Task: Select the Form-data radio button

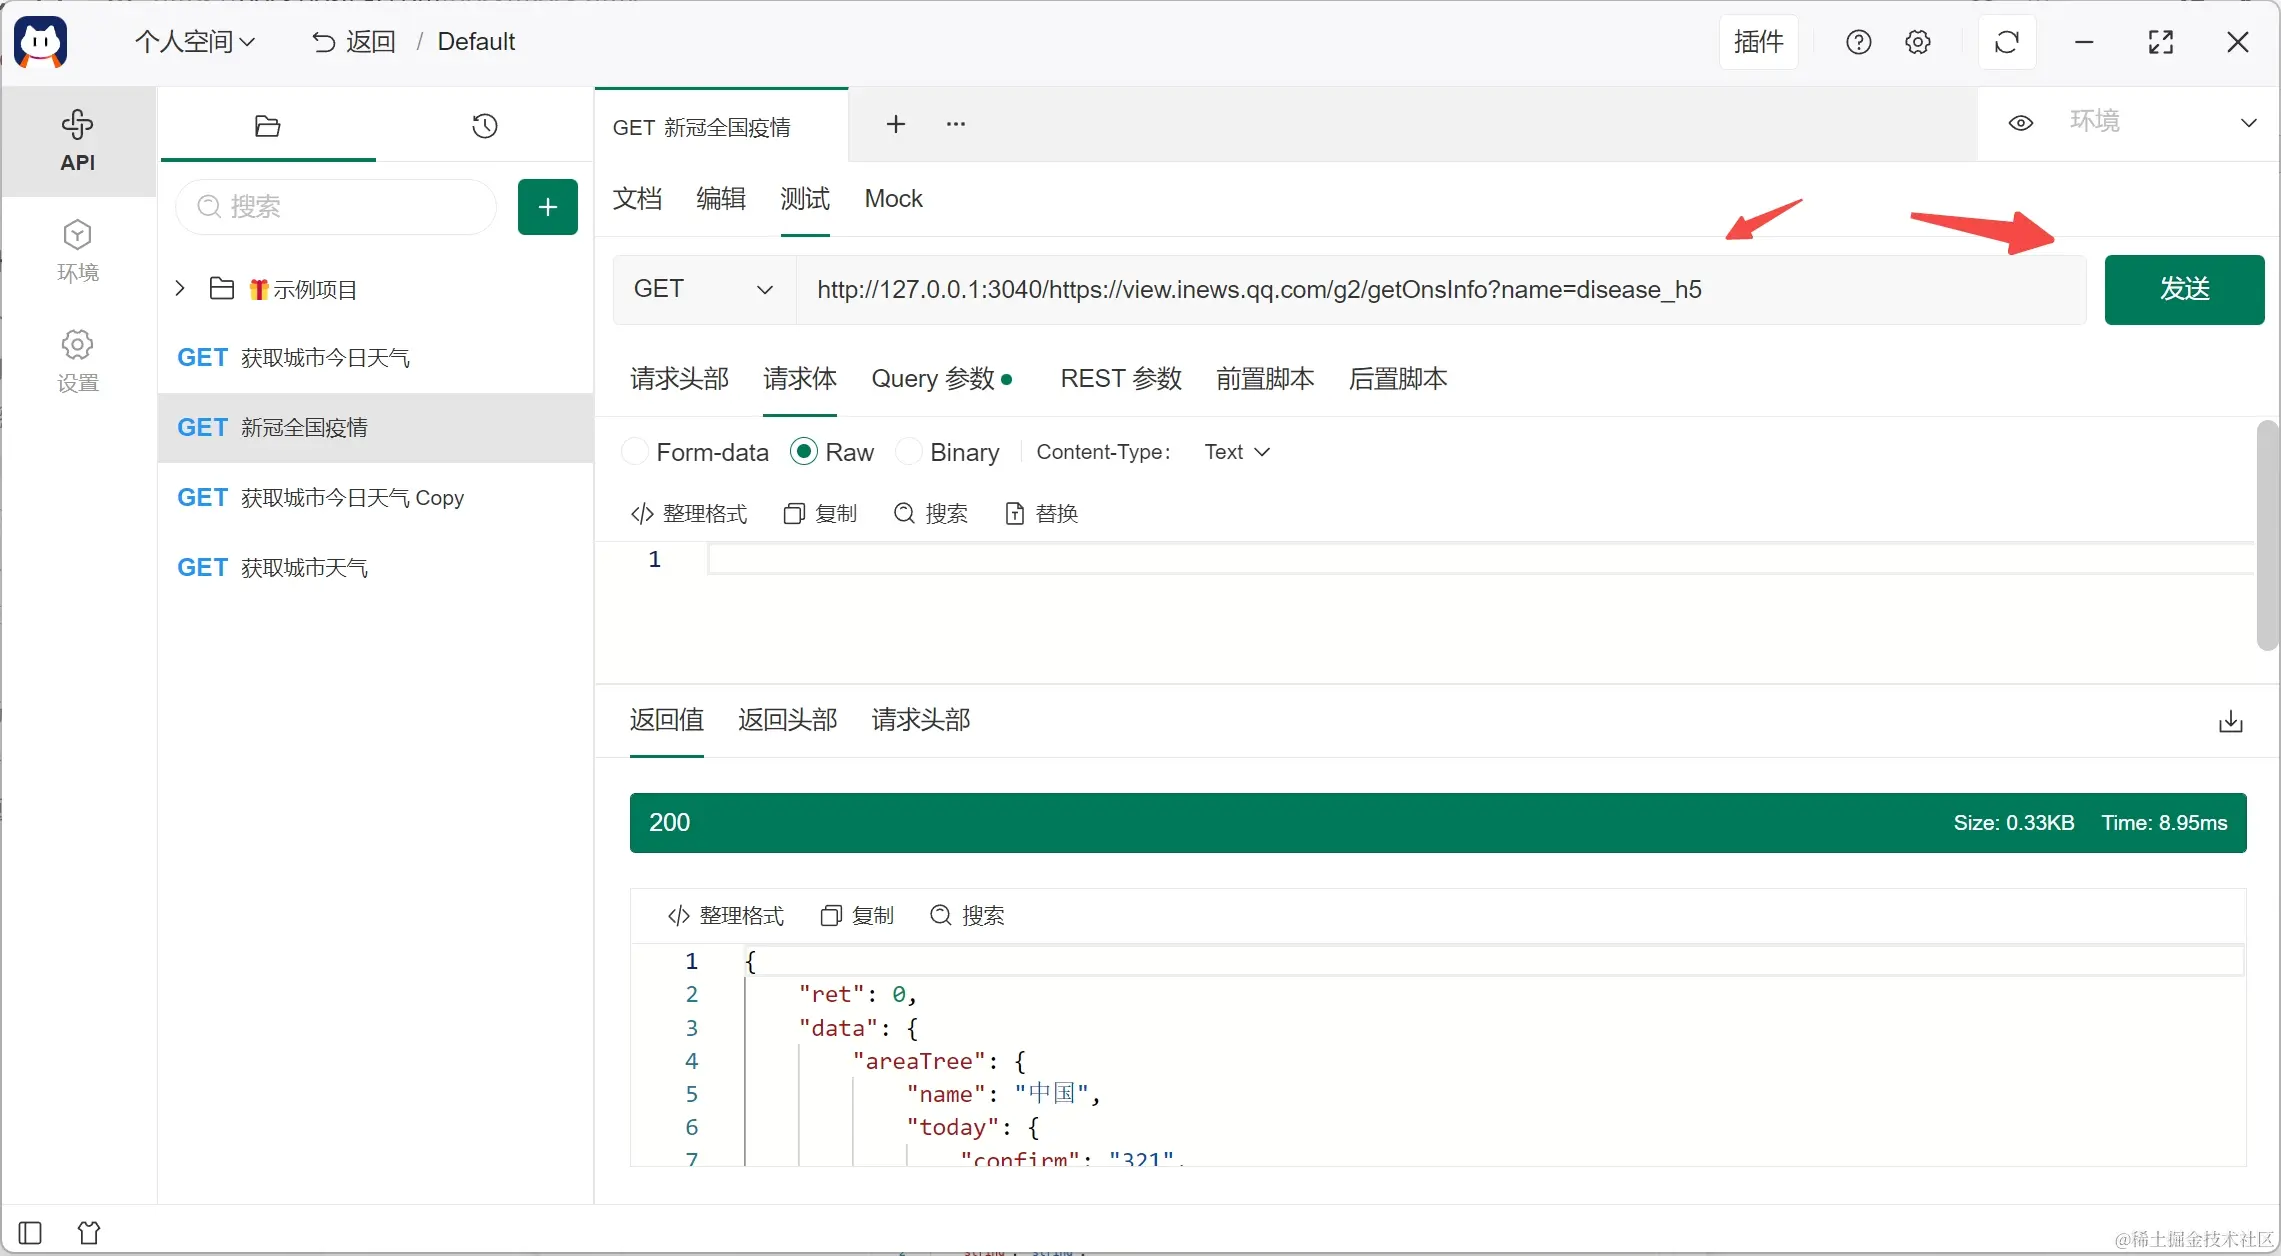Action: pyautogui.click(x=635, y=452)
